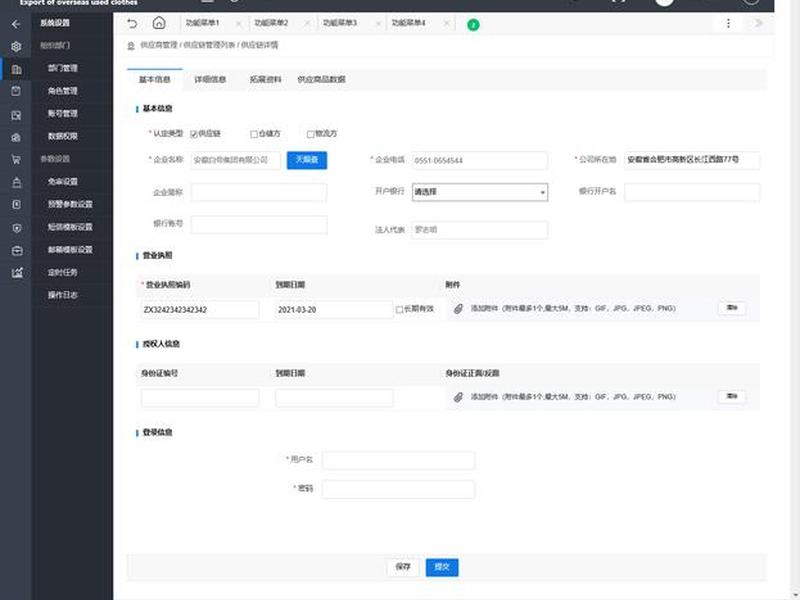Viewport: 800px width, 600px height.
Task: Click the 保存 save button
Action: click(x=403, y=567)
